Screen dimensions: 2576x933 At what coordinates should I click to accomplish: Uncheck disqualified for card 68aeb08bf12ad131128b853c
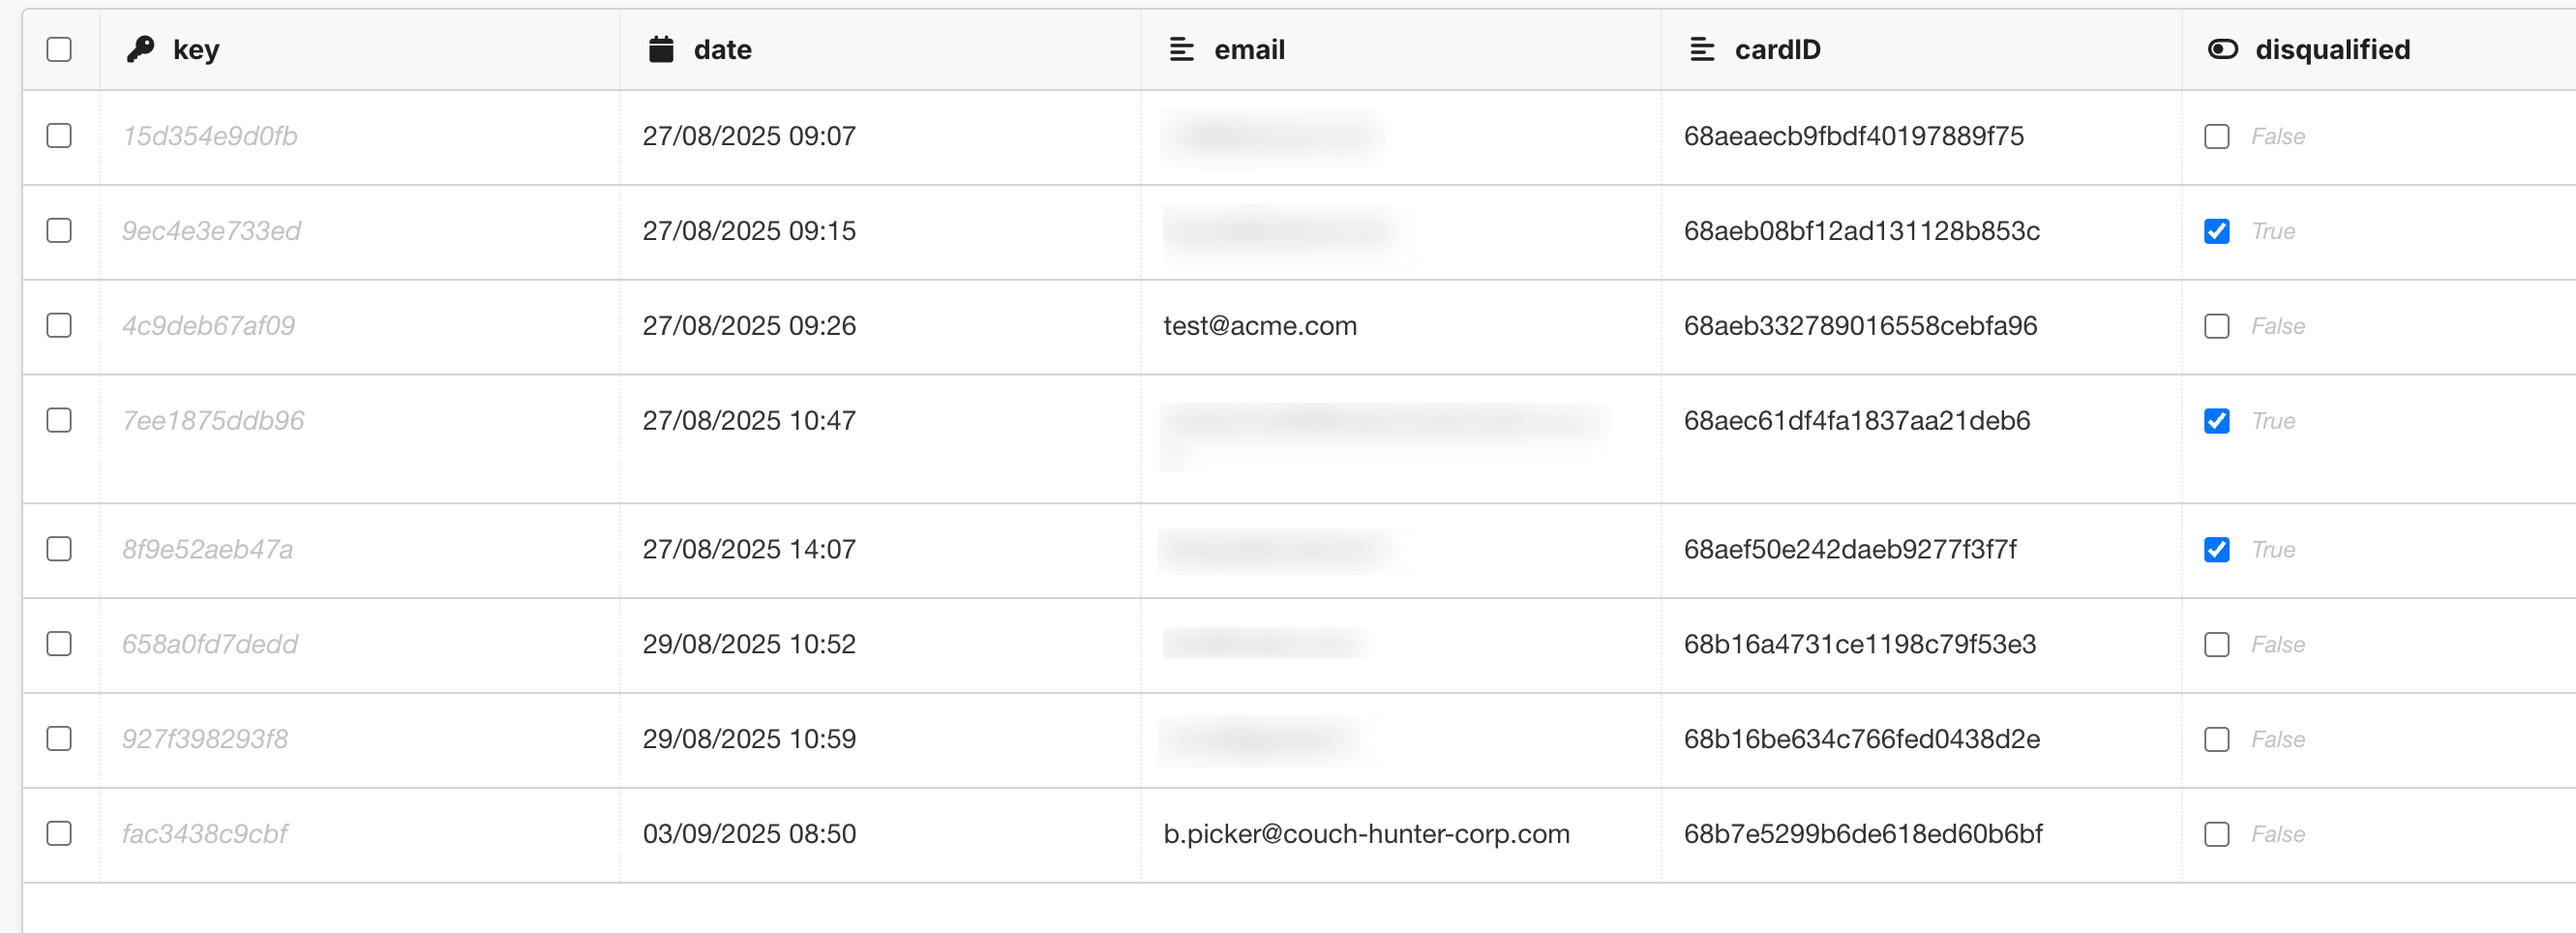[2217, 231]
